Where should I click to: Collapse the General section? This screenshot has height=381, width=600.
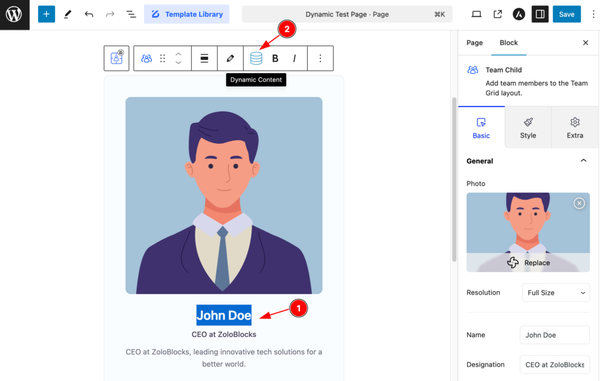(583, 161)
